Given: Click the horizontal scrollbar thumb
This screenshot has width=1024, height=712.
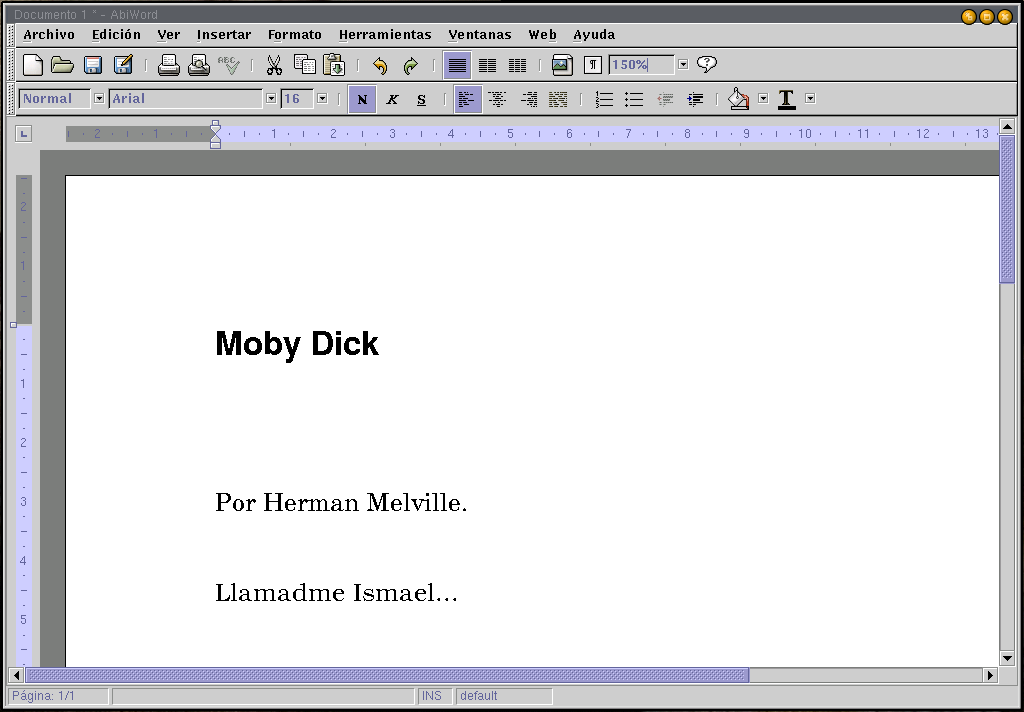Looking at the screenshot, I should pyautogui.click(x=387, y=675).
